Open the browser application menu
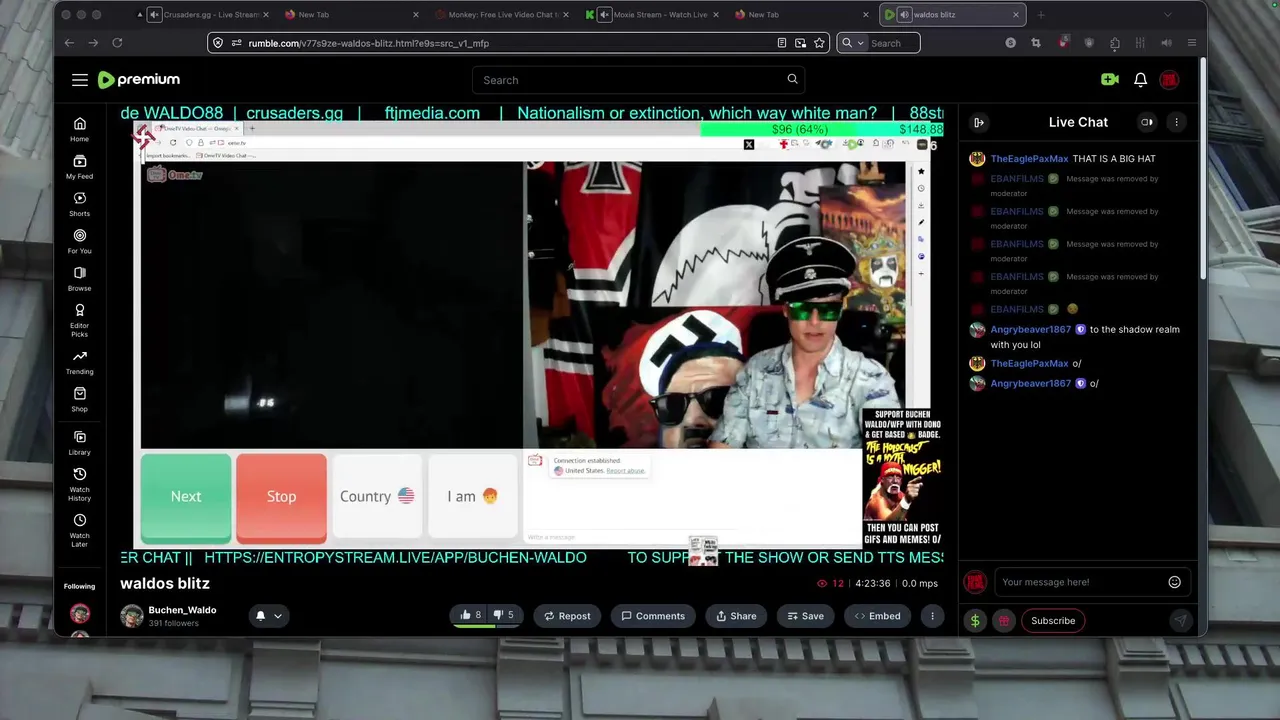1280x720 pixels. pyautogui.click(x=1192, y=43)
